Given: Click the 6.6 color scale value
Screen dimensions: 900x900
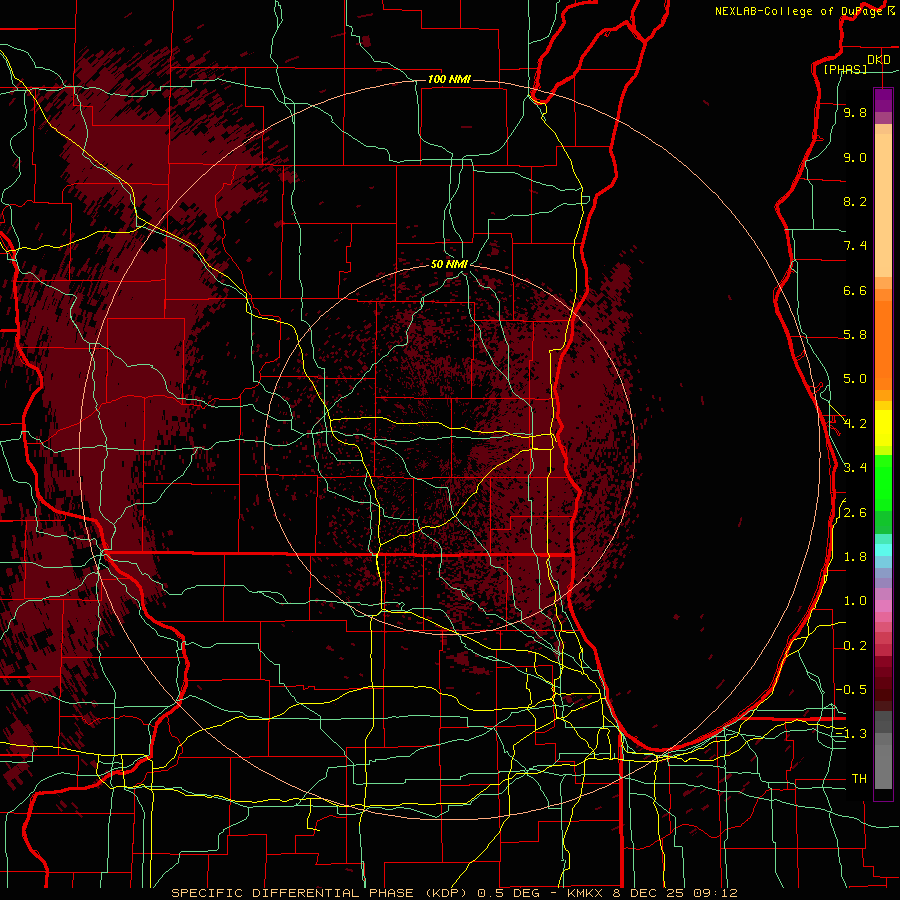Looking at the screenshot, I should coord(855,290).
